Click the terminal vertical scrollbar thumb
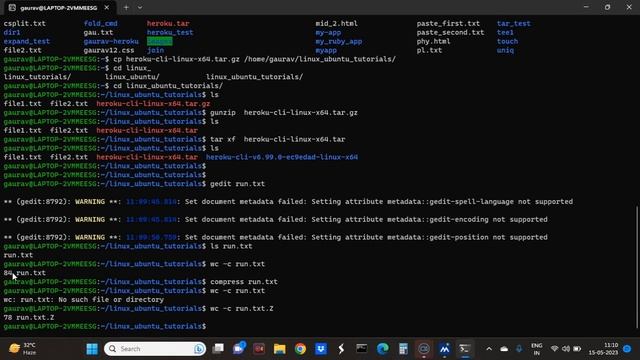This screenshot has width=640, height=360. point(637,267)
